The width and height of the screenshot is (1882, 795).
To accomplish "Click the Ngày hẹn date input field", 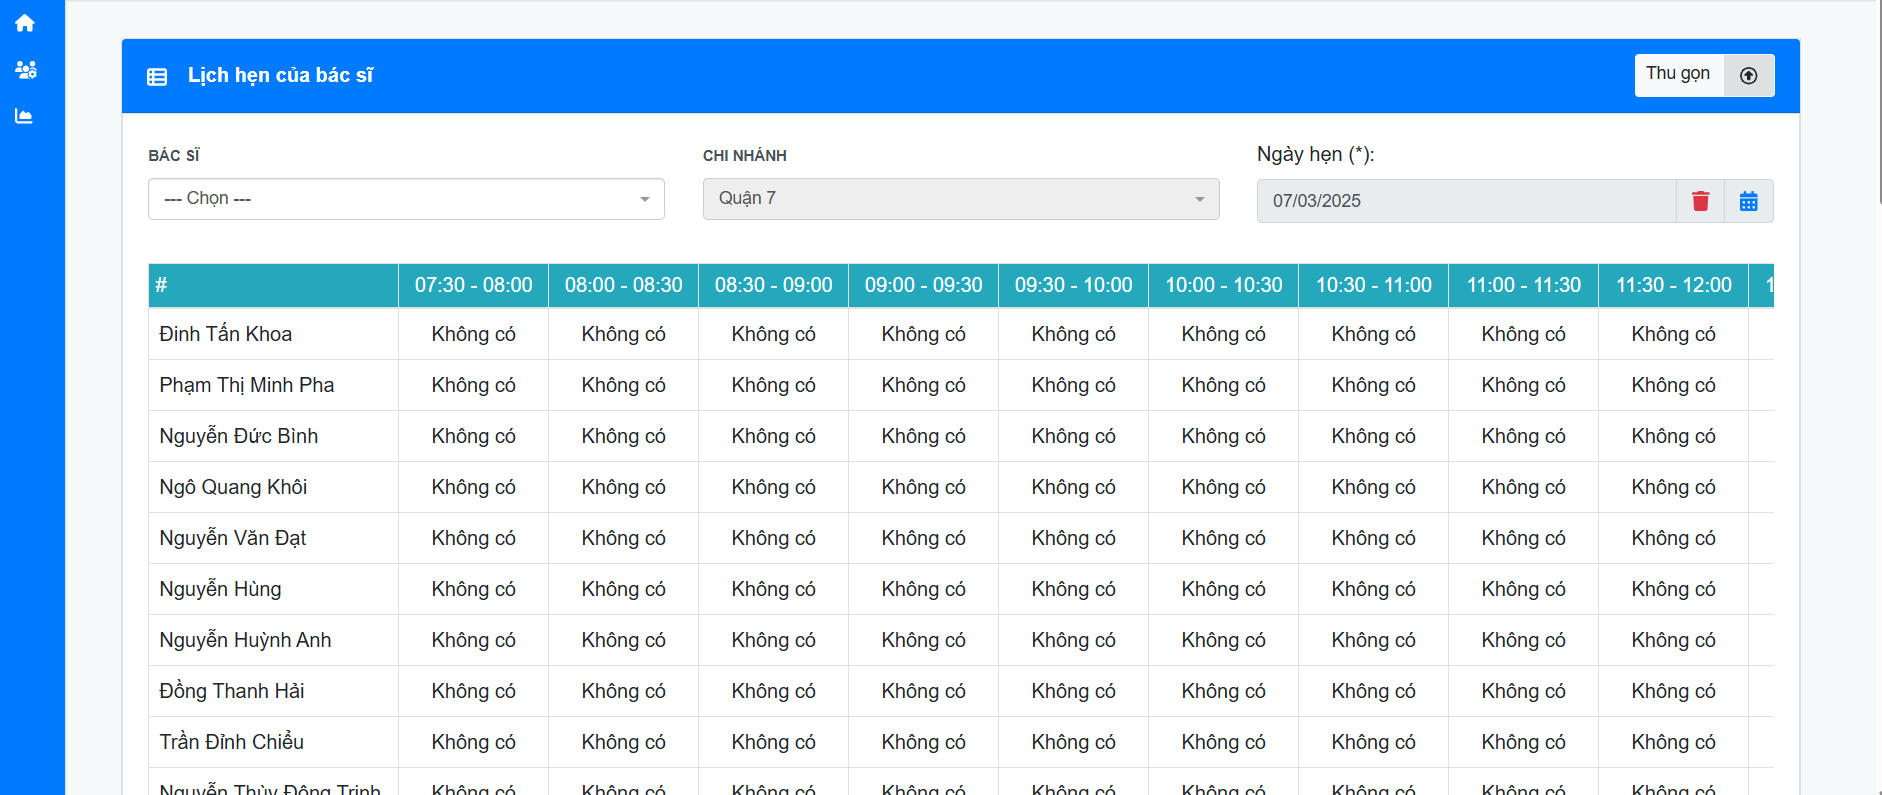I will click(1465, 201).
